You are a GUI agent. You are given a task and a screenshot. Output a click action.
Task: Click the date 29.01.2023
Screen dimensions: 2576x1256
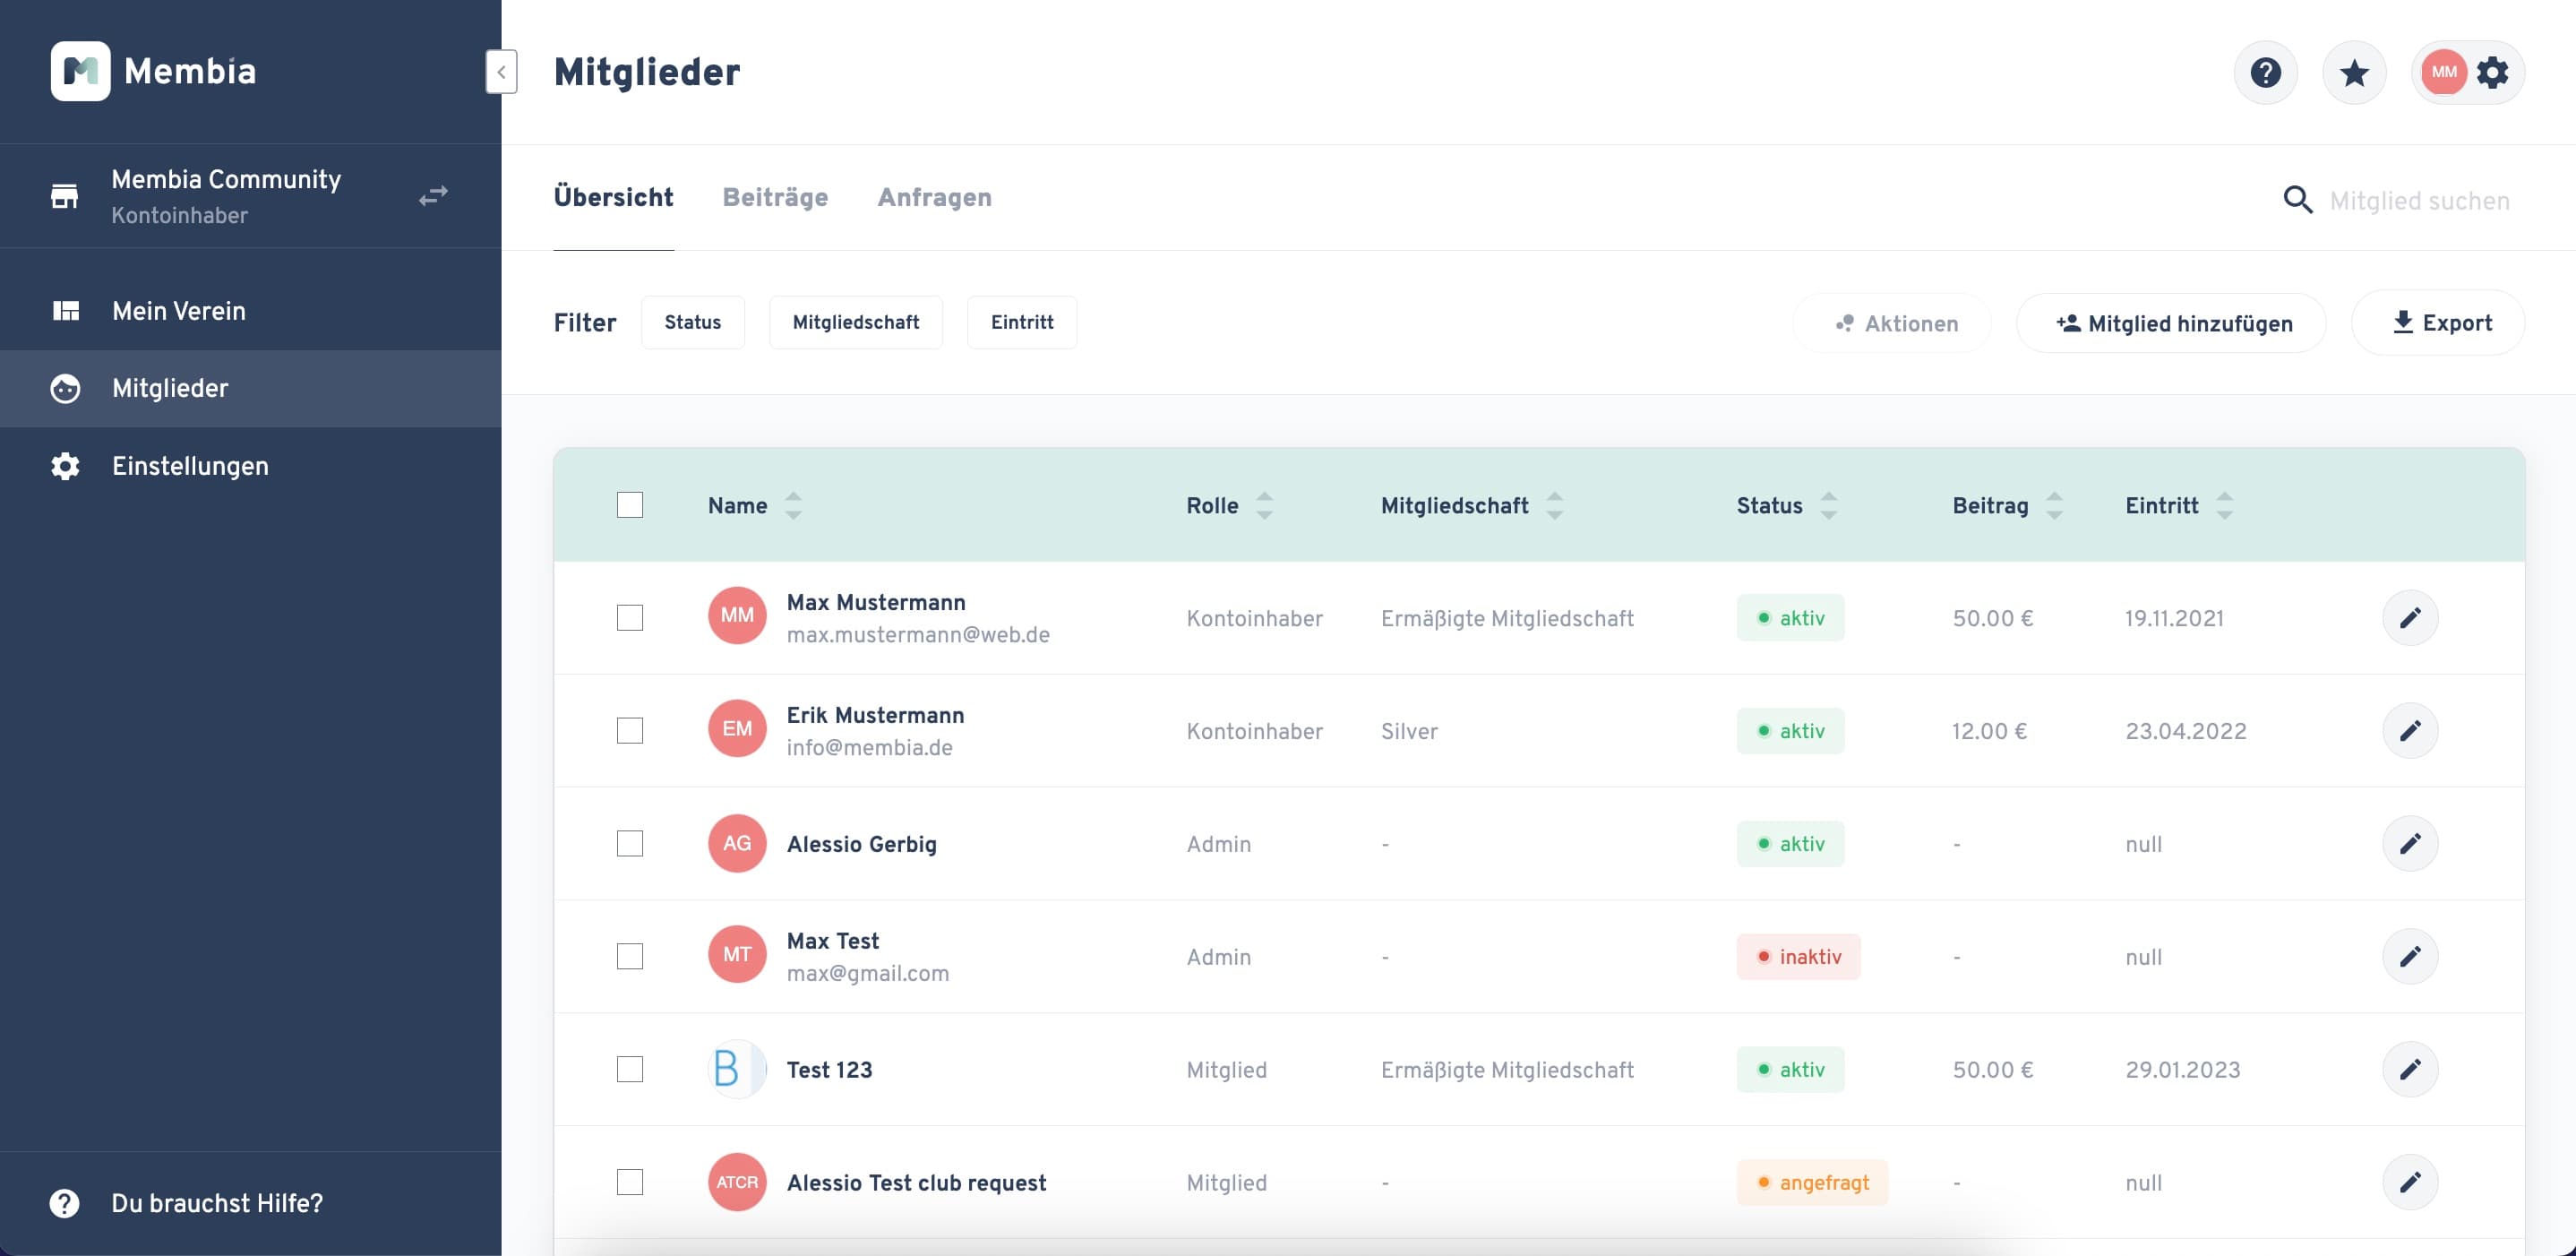pyautogui.click(x=2182, y=1070)
